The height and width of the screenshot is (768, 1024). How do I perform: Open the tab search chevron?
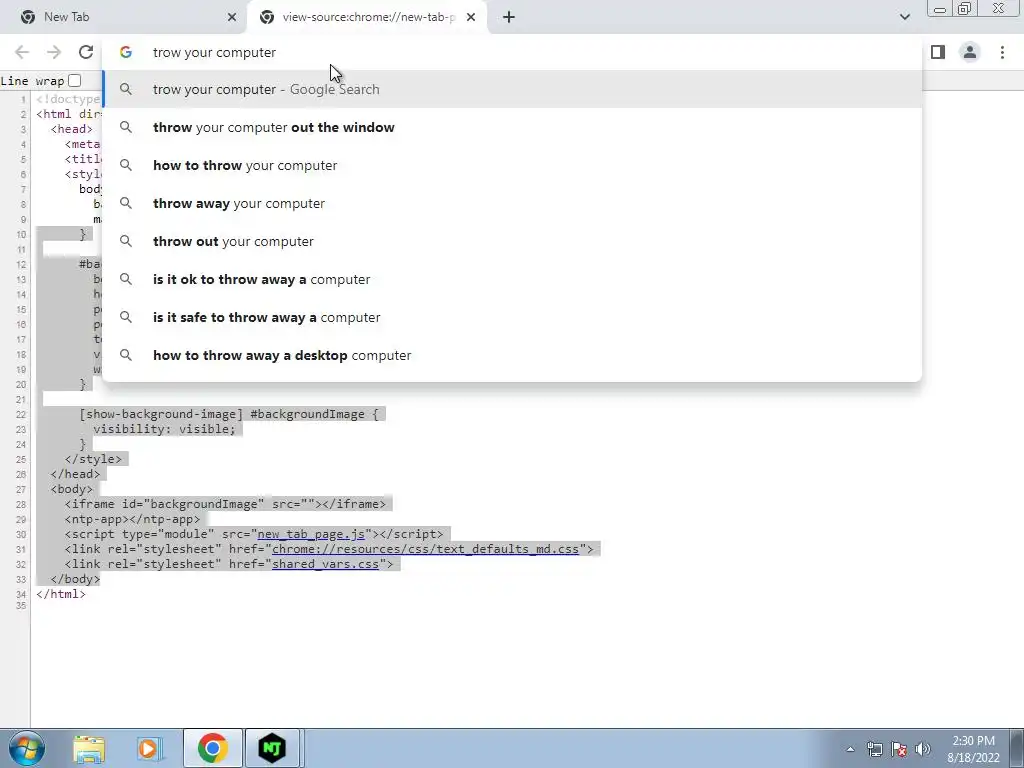pos(904,17)
